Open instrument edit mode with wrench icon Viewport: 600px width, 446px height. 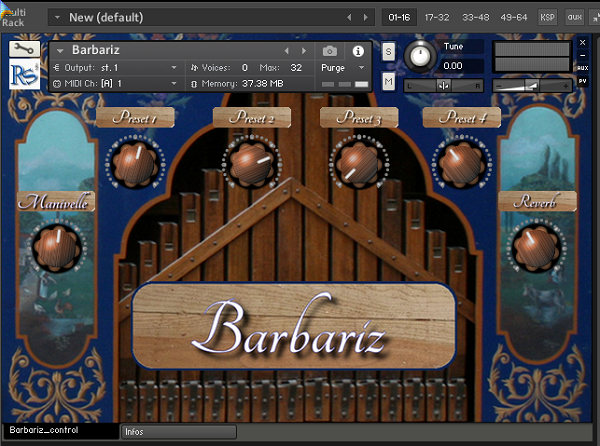pyautogui.click(x=24, y=49)
